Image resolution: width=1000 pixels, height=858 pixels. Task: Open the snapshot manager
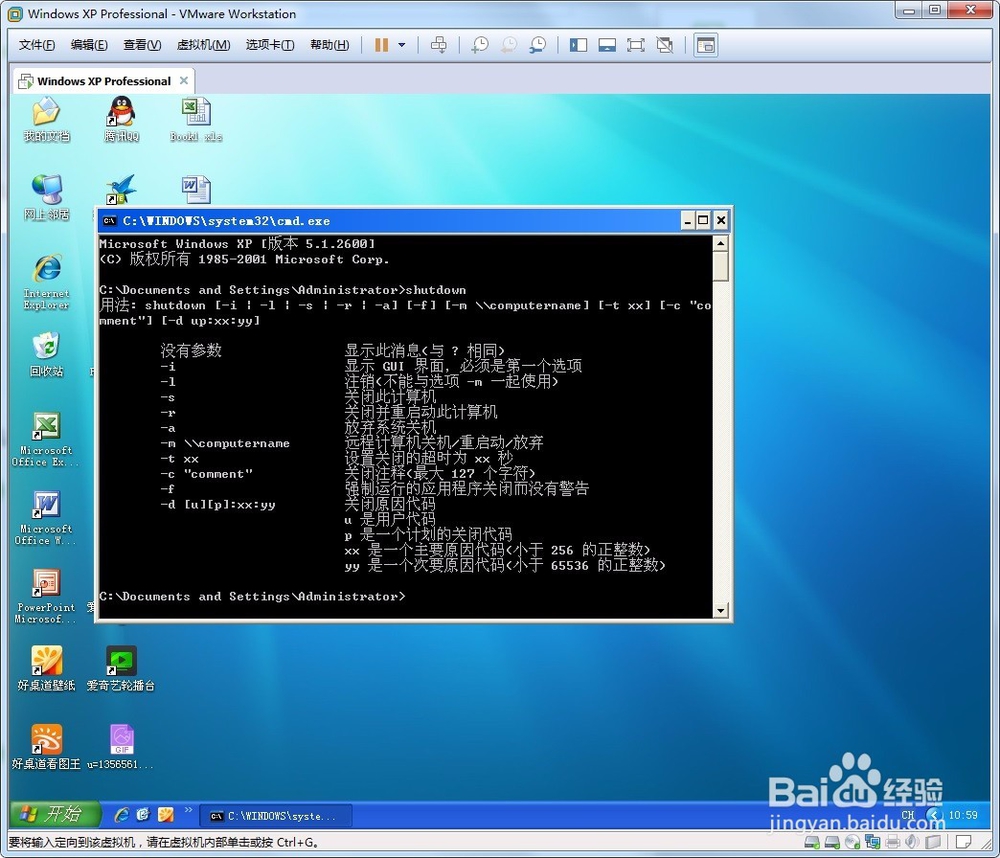[538, 45]
